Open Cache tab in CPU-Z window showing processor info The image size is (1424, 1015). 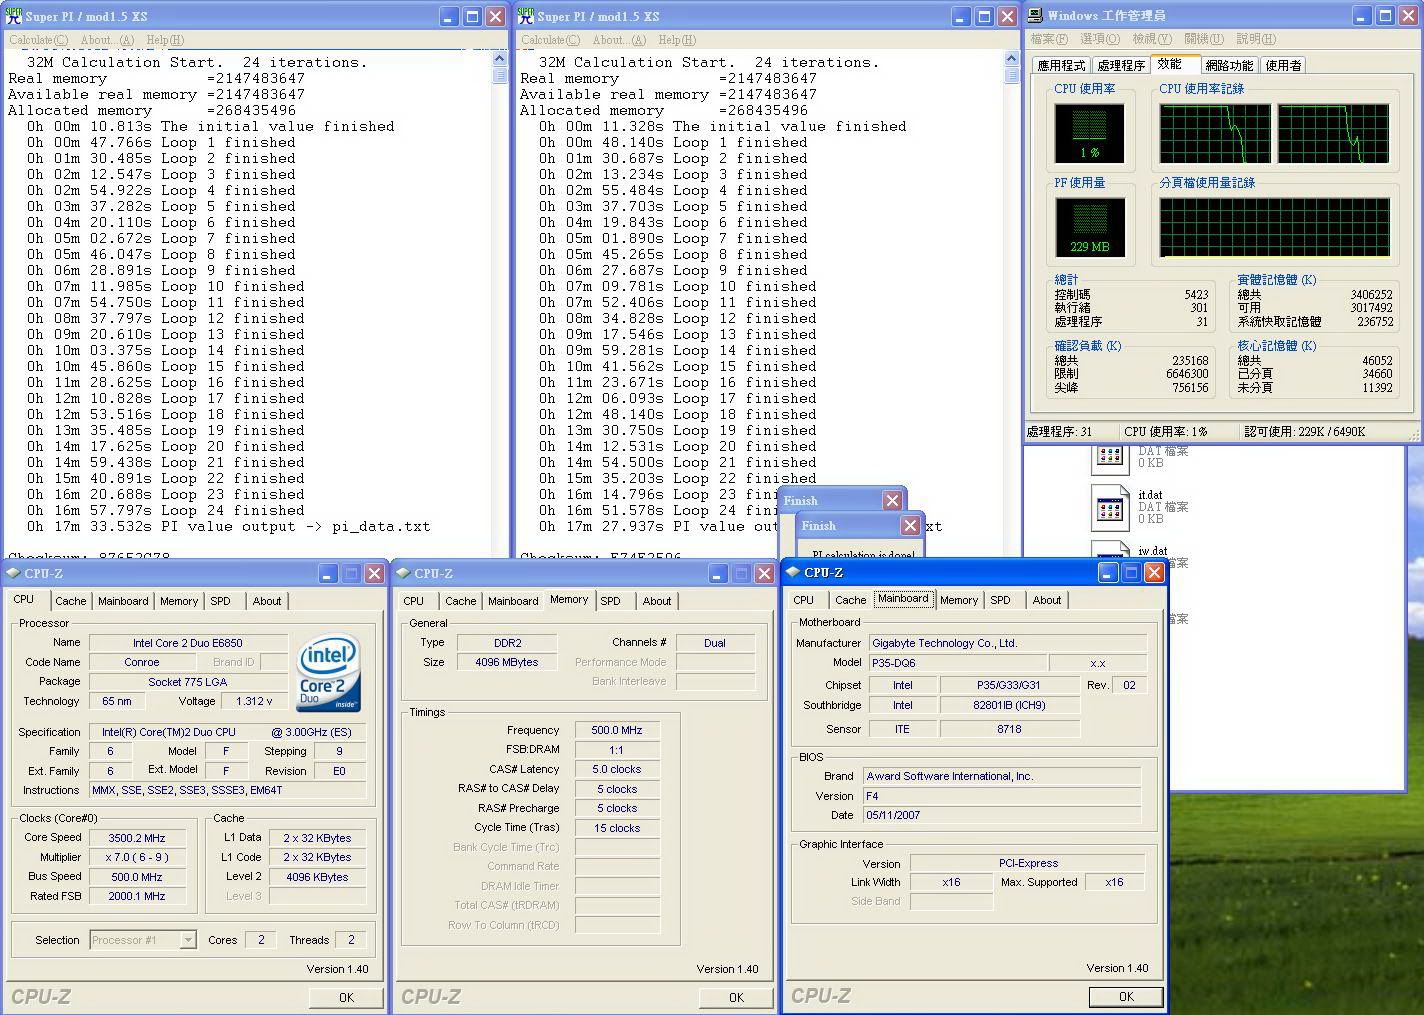coord(70,601)
